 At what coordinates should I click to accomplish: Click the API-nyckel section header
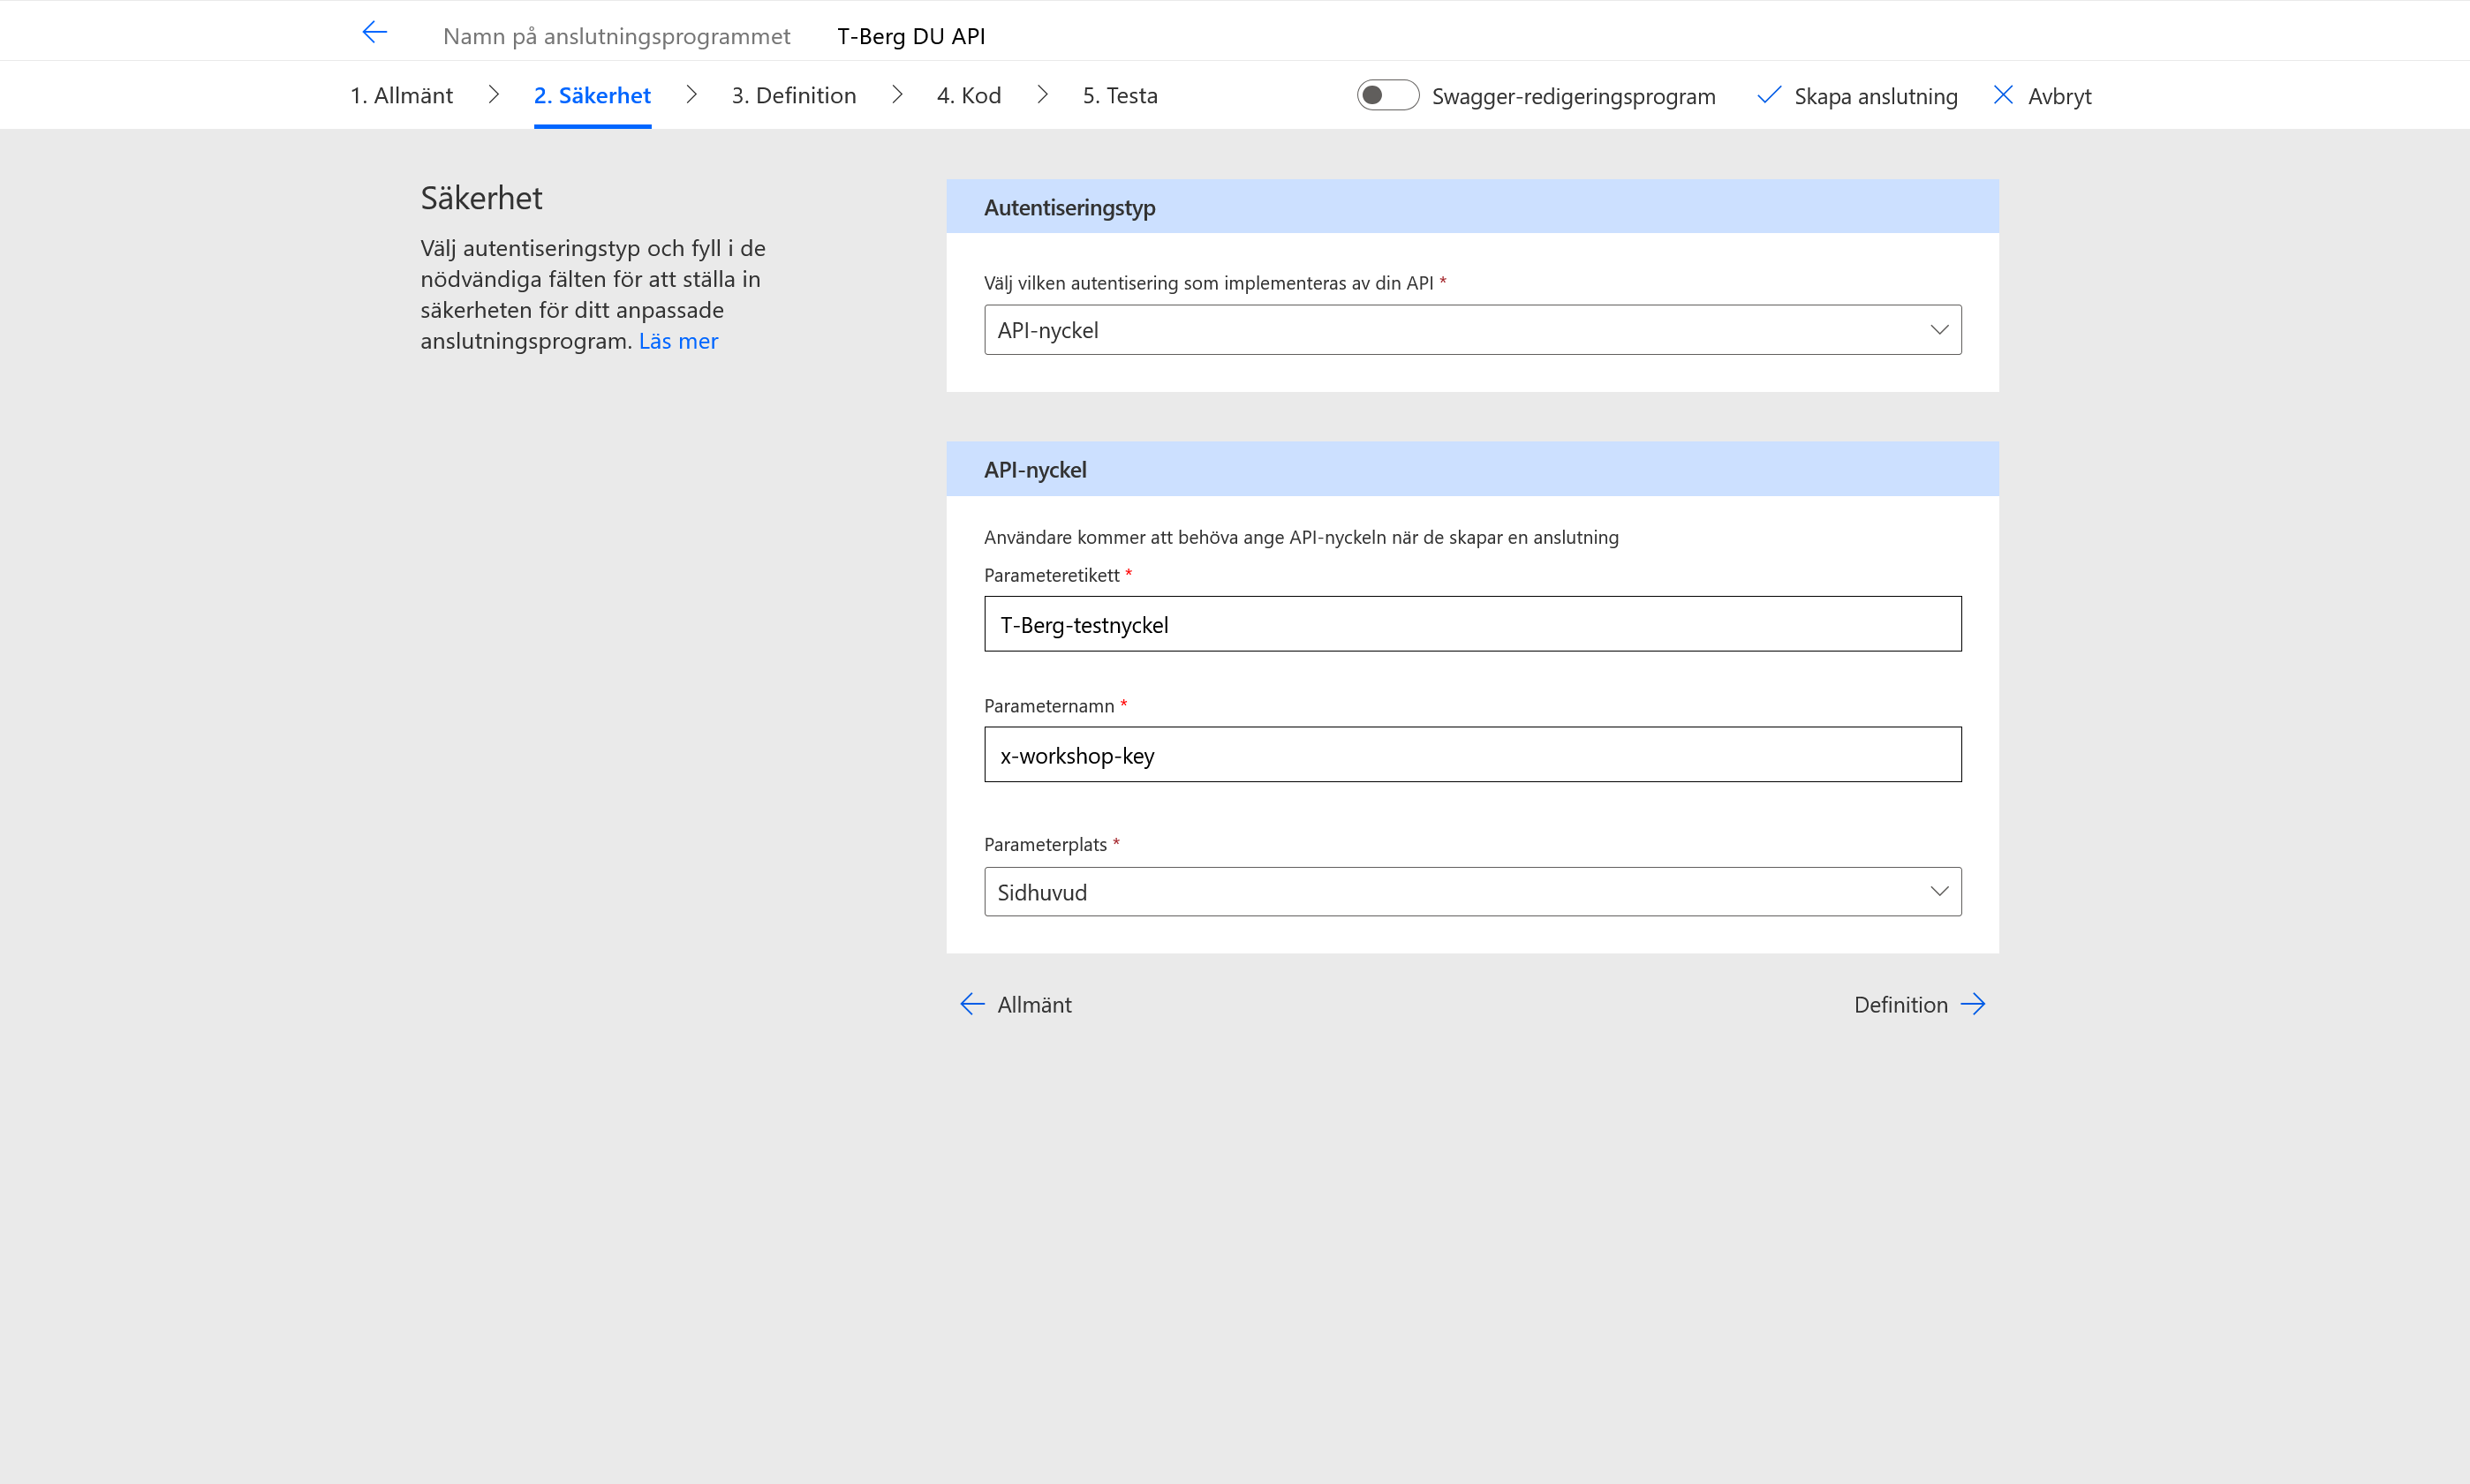[1472, 469]
